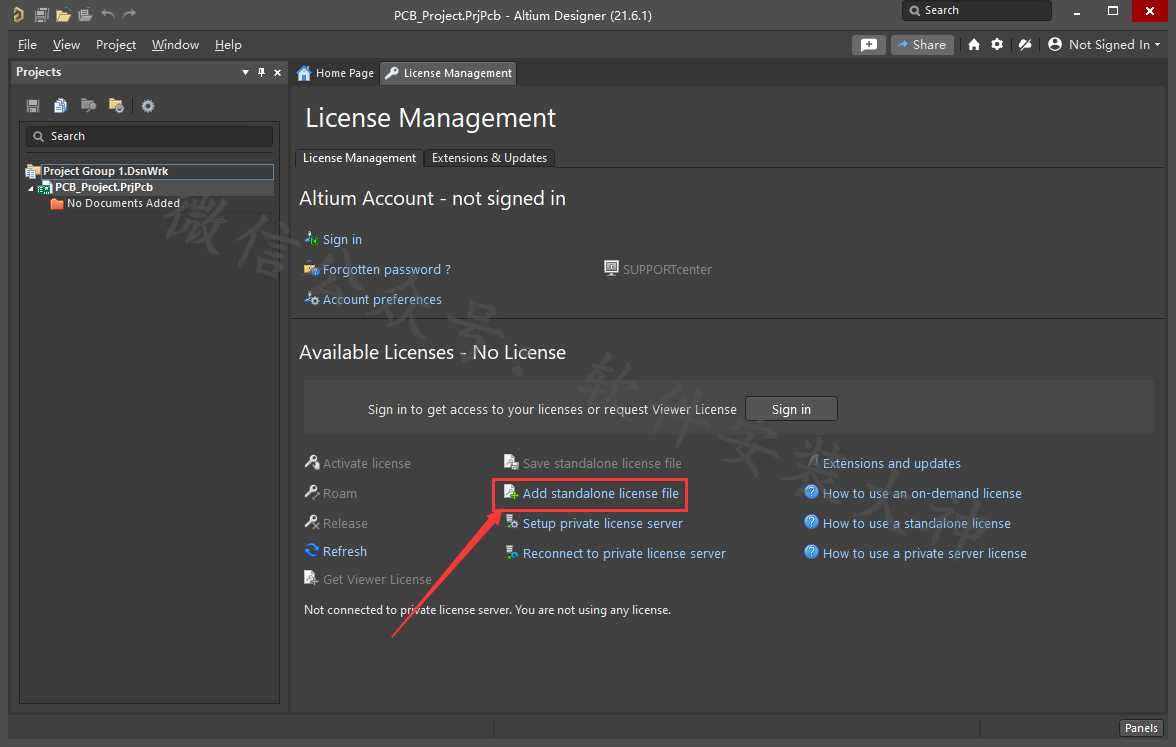
Task: Click the Share button
Action: tap(922, 45)
